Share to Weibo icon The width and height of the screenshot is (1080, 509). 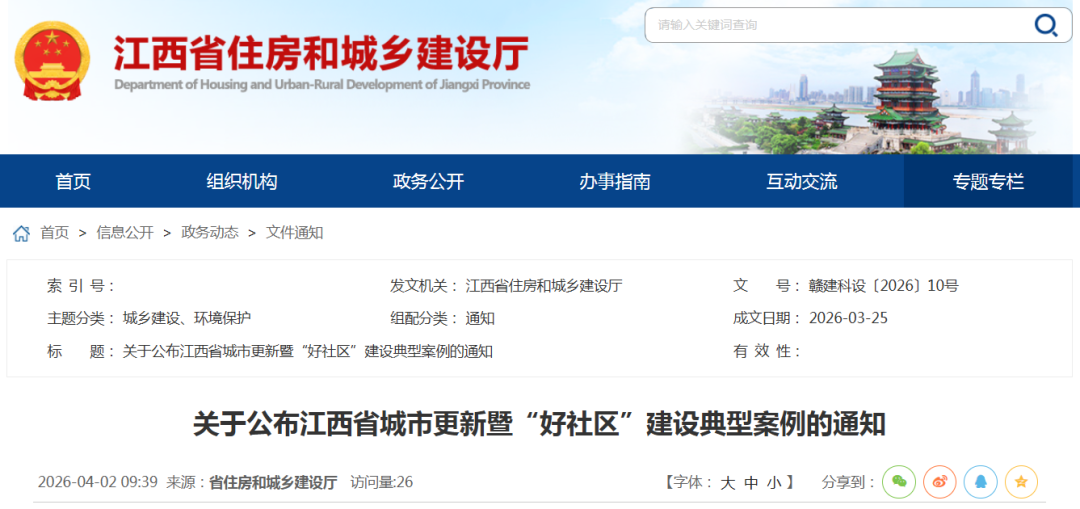tap(939, 482)
